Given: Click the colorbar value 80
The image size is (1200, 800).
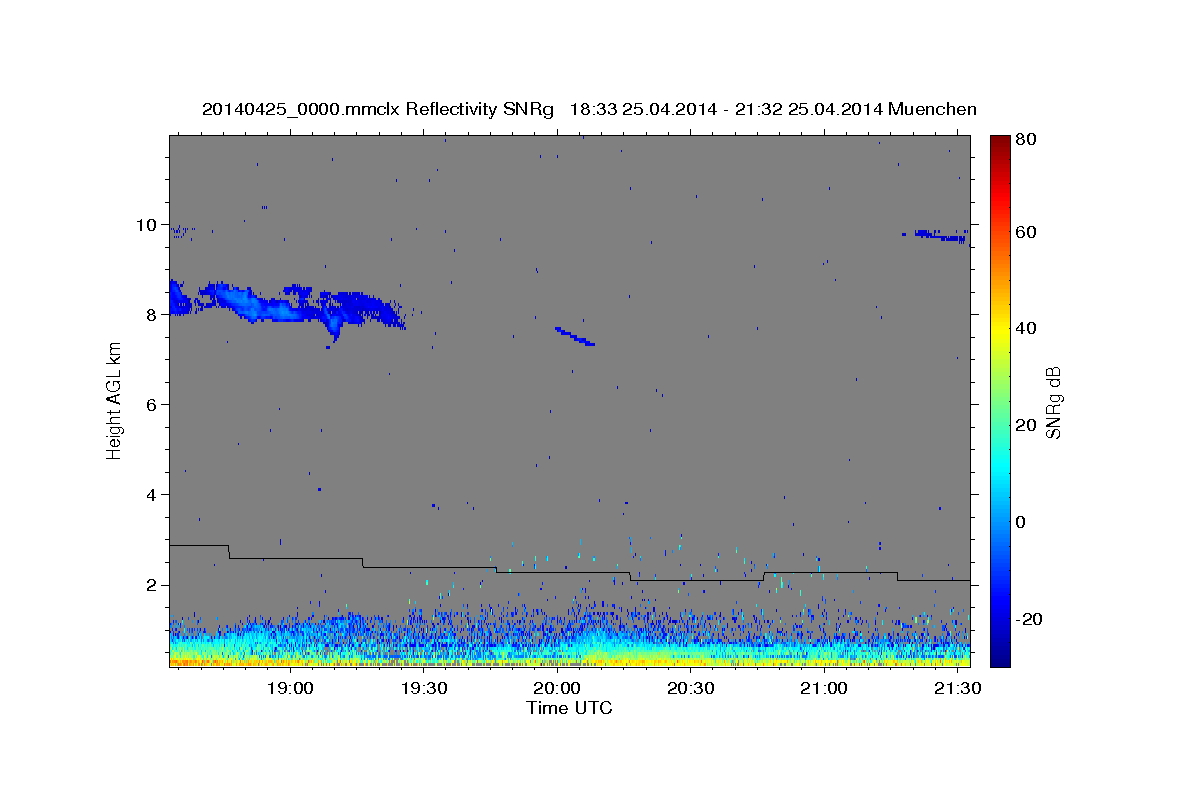Looking at the screenshot, I should pyautogui.click(x=1026, y=140).
